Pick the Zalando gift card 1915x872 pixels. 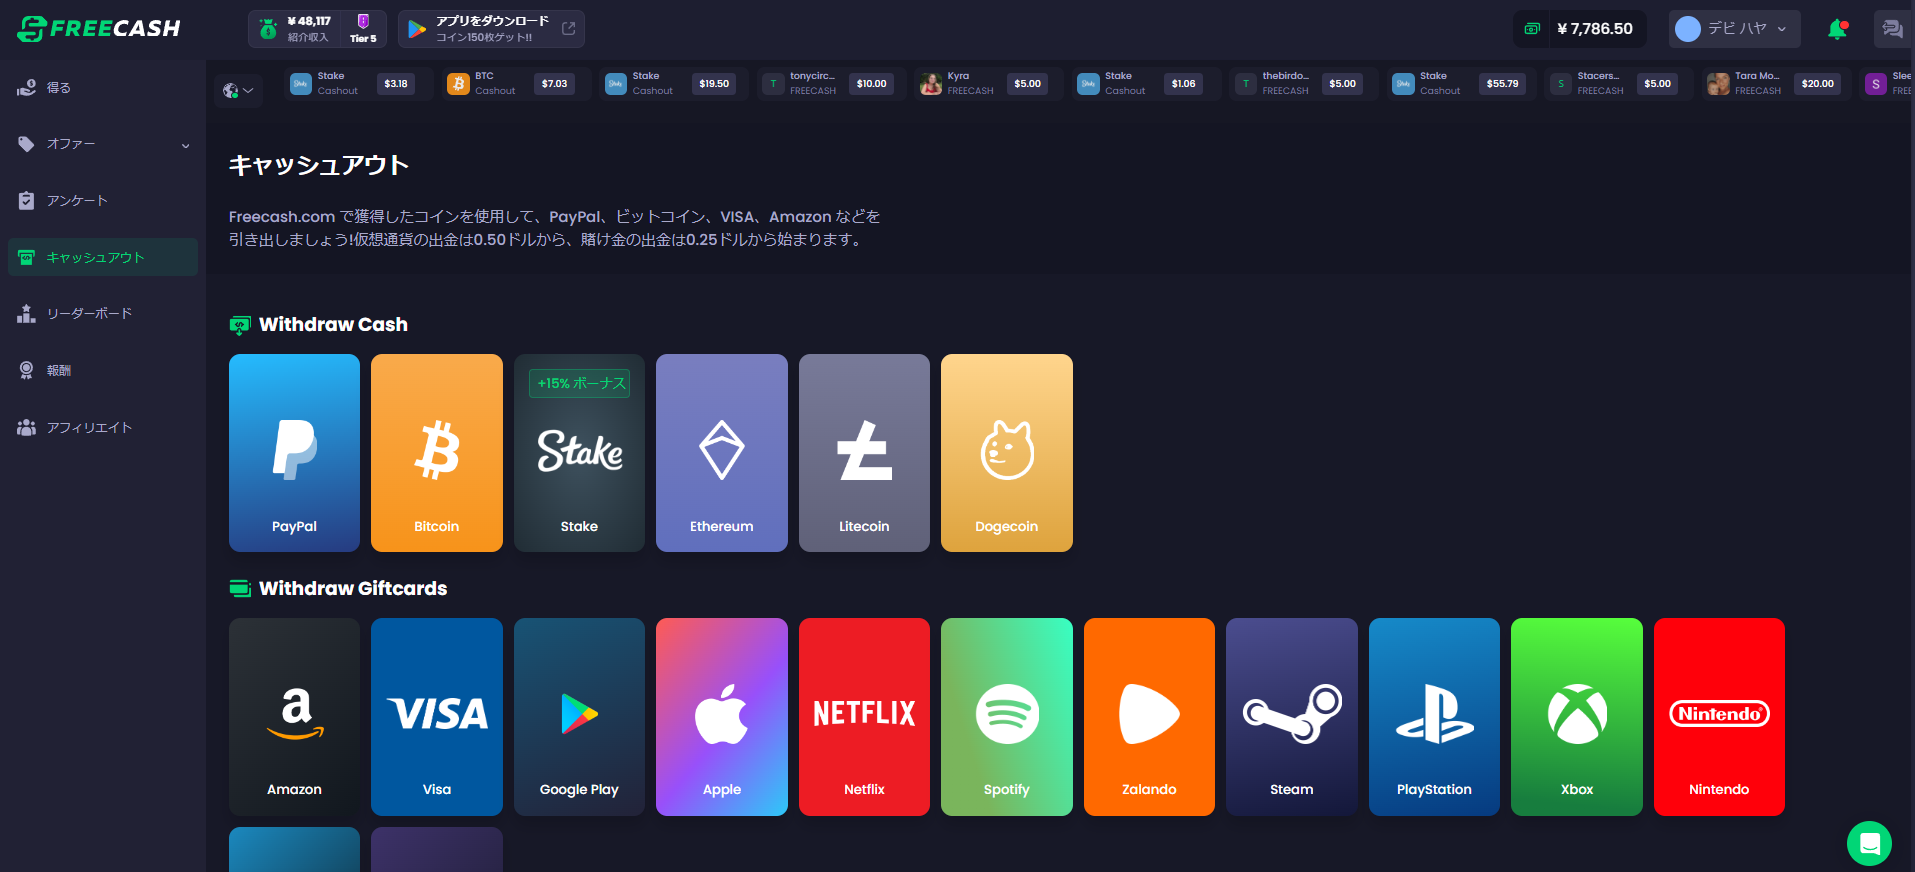pyautogui.click(x=1149, y=717)
